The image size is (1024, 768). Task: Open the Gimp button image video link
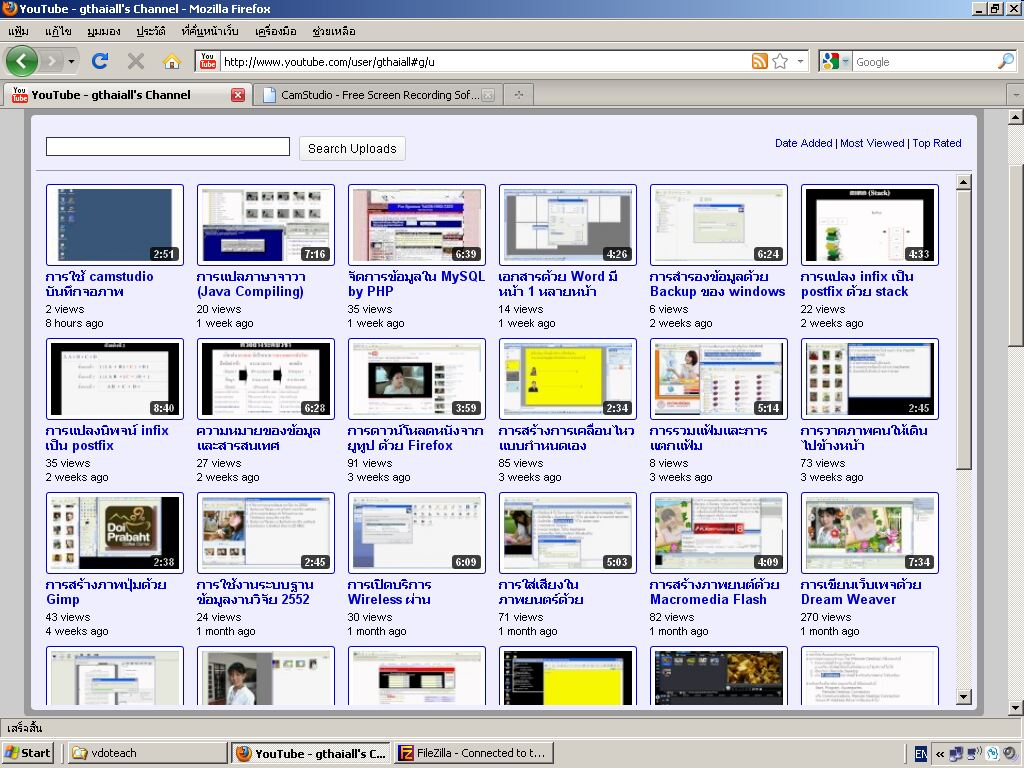[106, 592]
